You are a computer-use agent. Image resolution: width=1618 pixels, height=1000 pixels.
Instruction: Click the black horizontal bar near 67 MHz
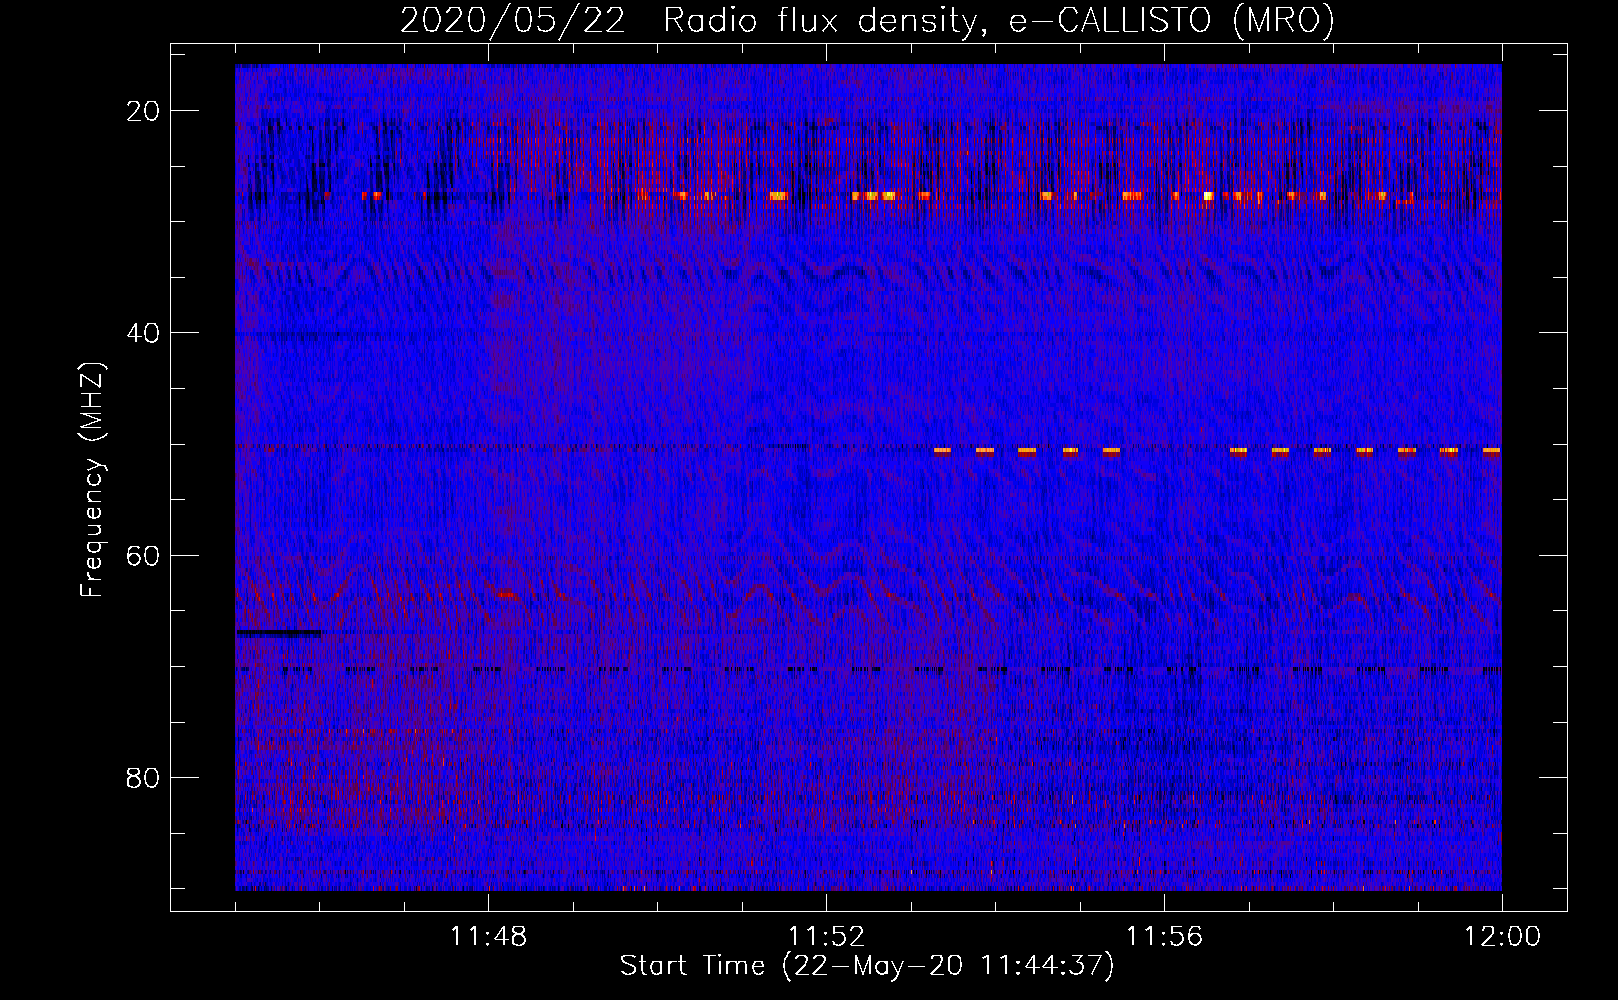coord(279,633)
